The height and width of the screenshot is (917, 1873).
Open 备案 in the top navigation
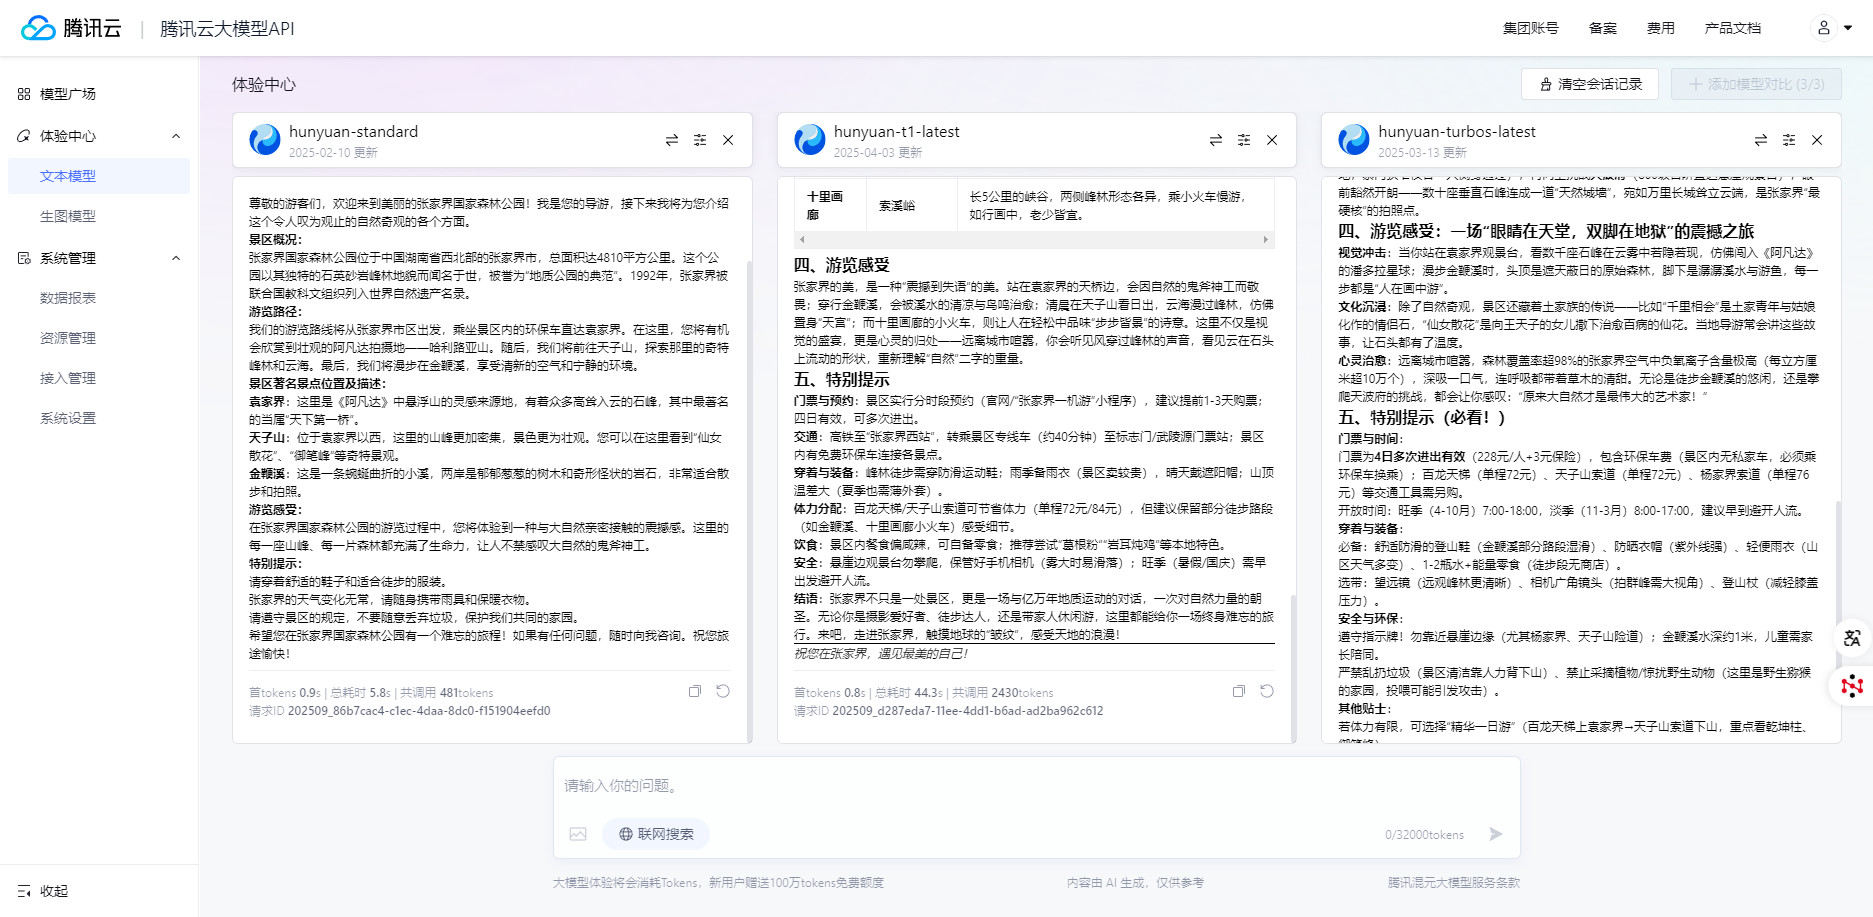click(x=1602, y=28)
